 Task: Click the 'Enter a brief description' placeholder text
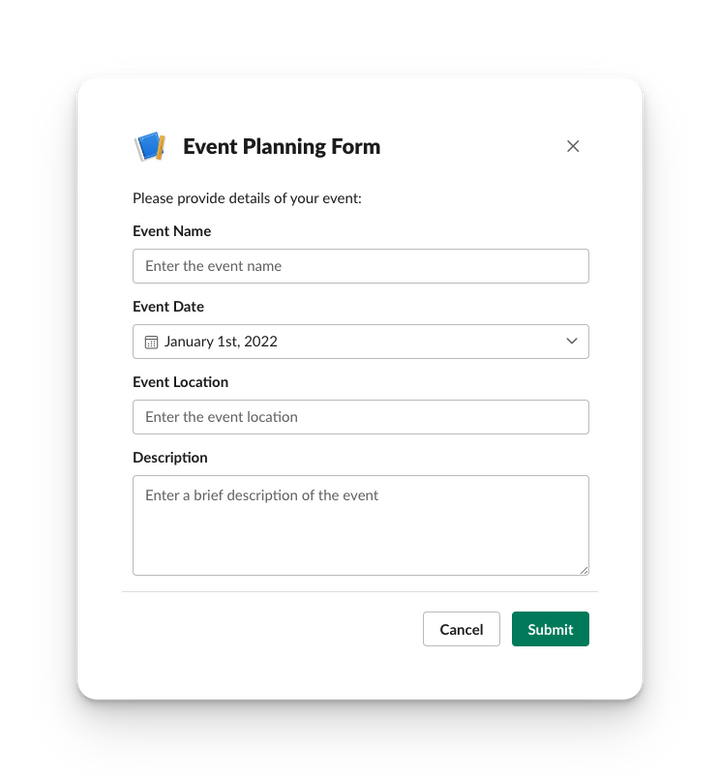click(x=261, y=495)
